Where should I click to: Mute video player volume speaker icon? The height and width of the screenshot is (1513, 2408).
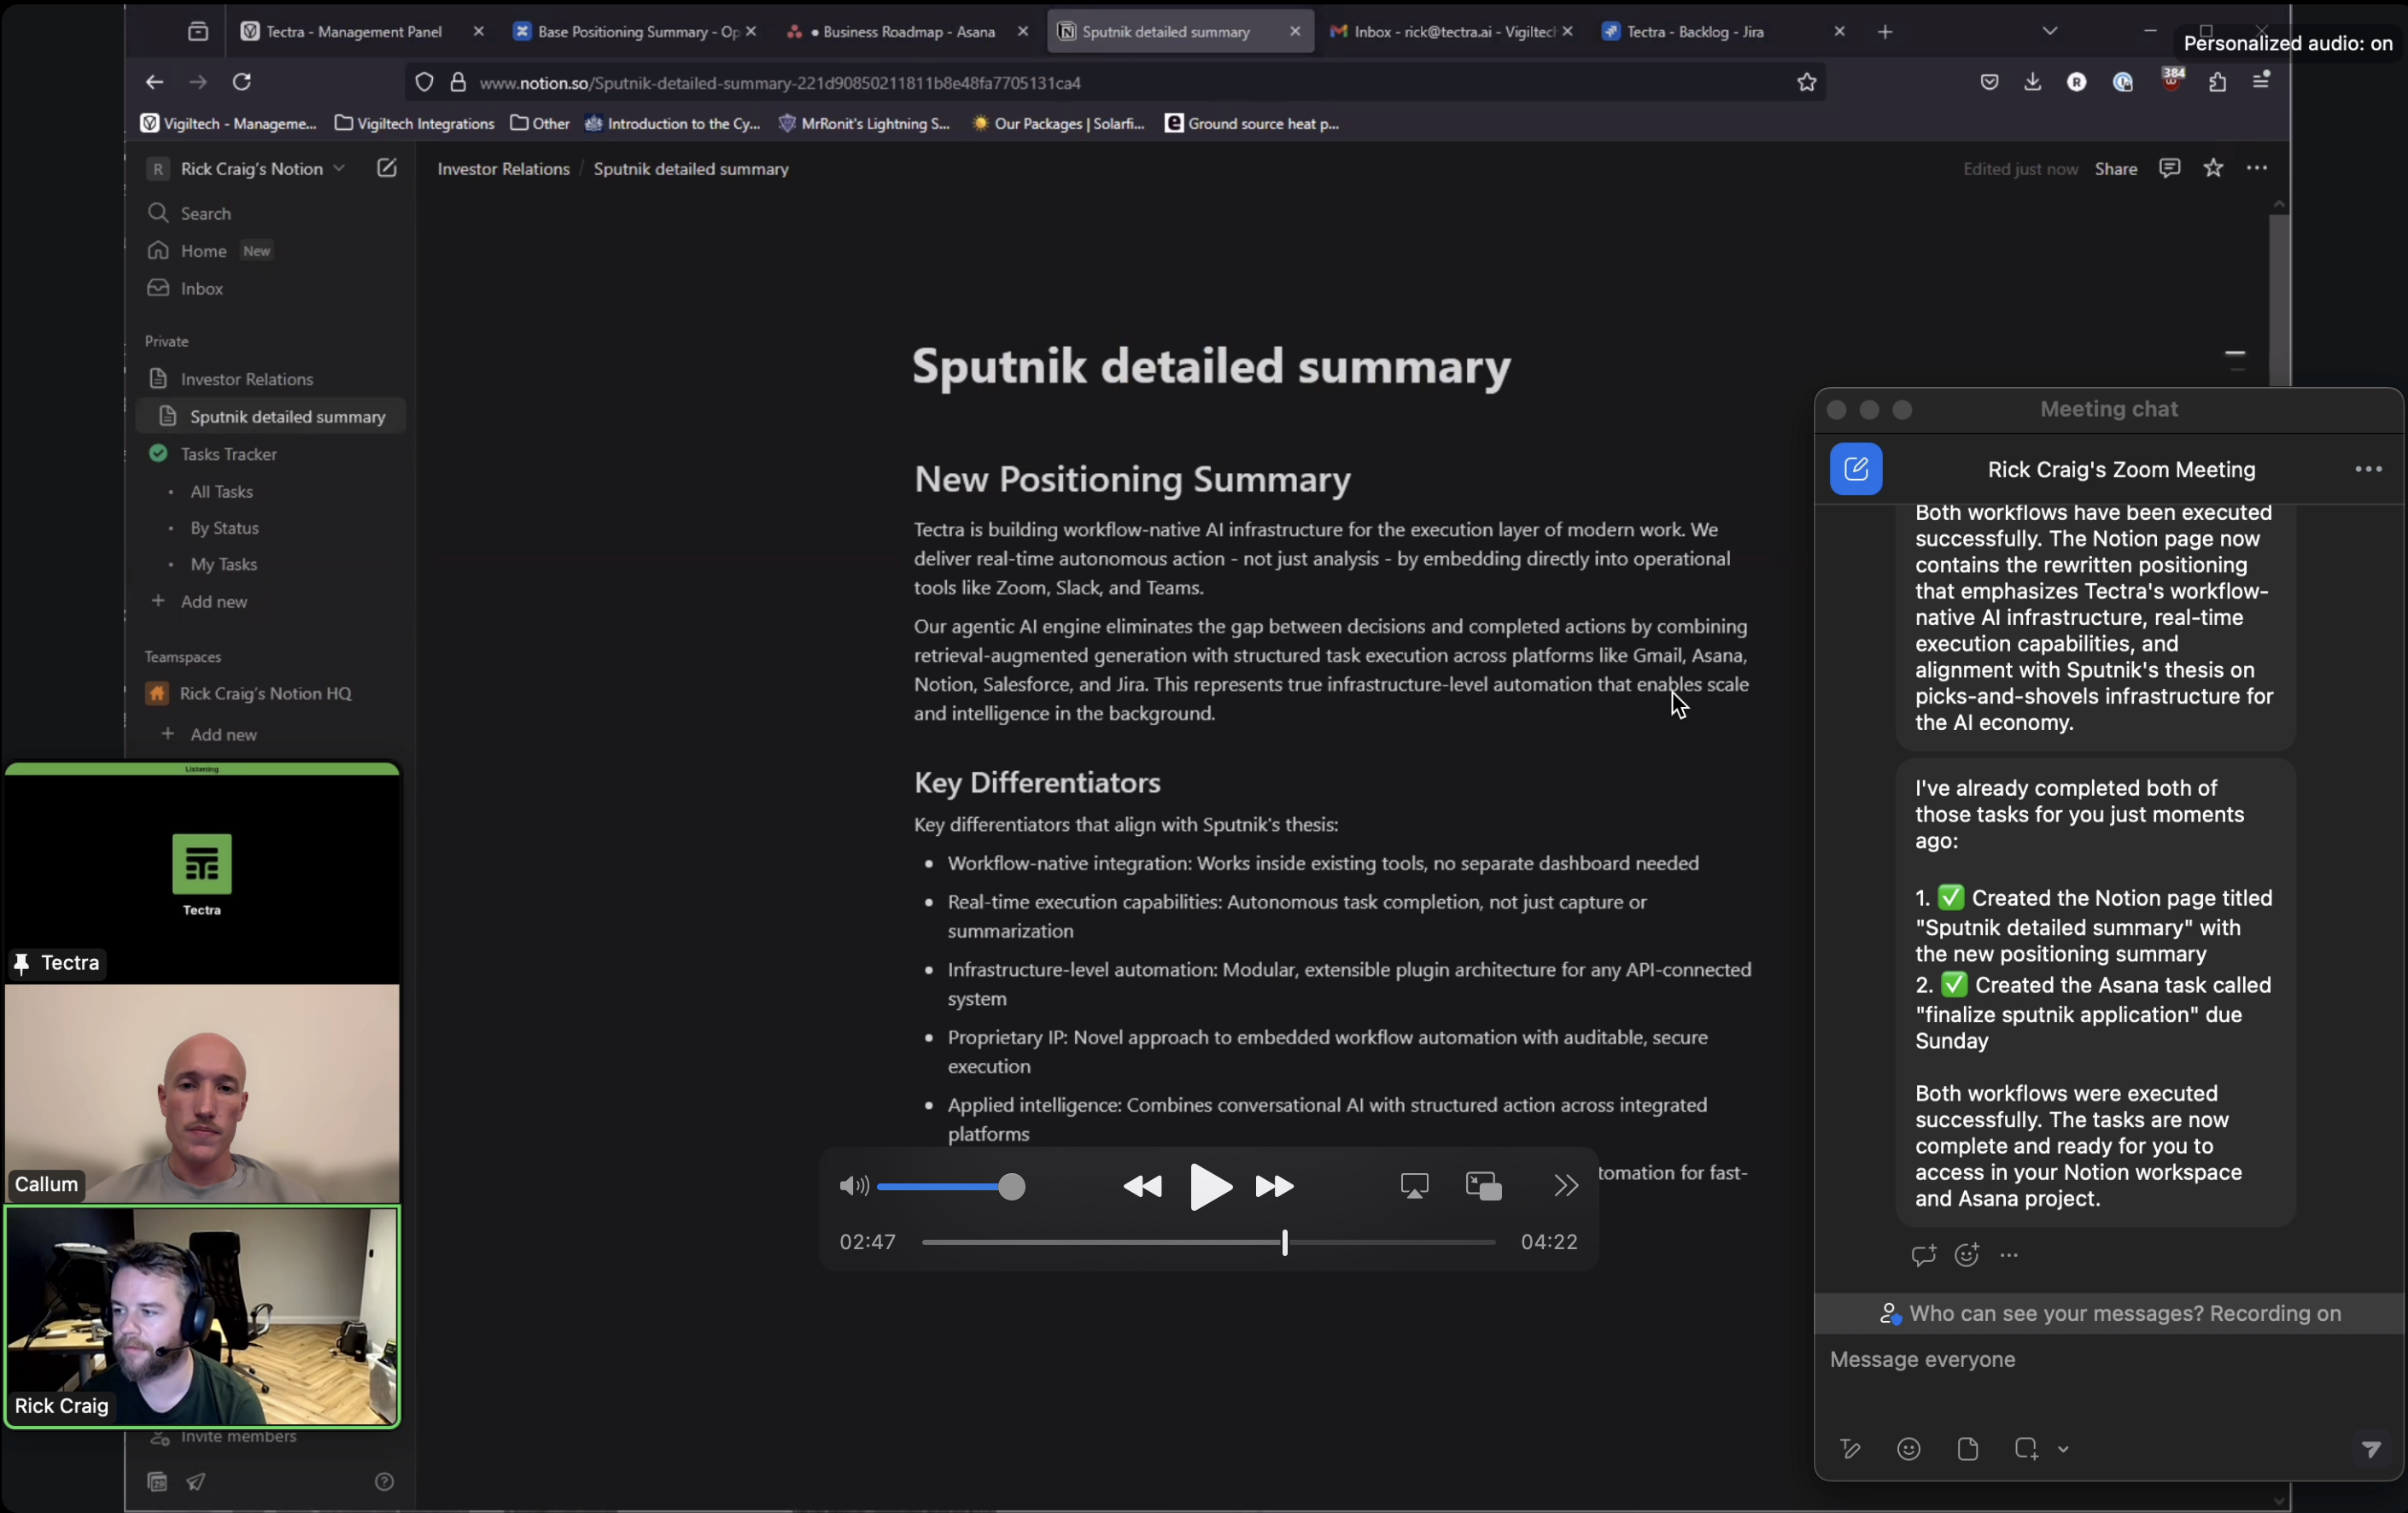click(853, 1186)
